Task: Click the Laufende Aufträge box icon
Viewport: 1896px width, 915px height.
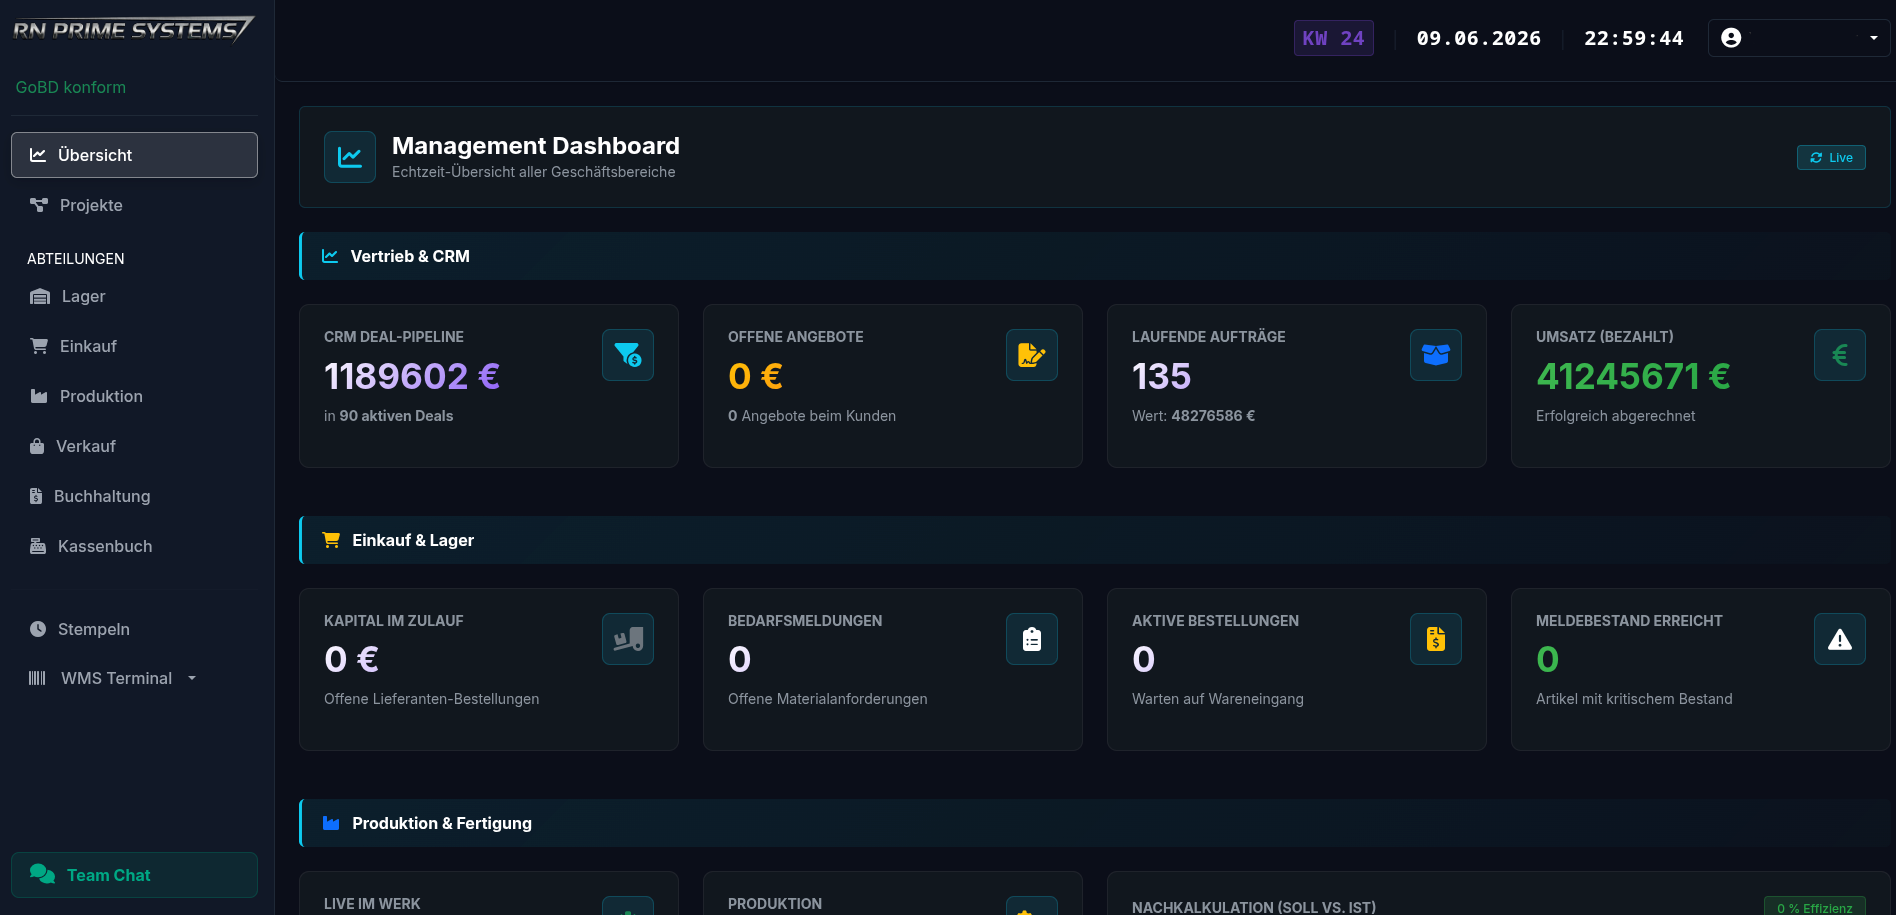Action: tap(1436, 355)
